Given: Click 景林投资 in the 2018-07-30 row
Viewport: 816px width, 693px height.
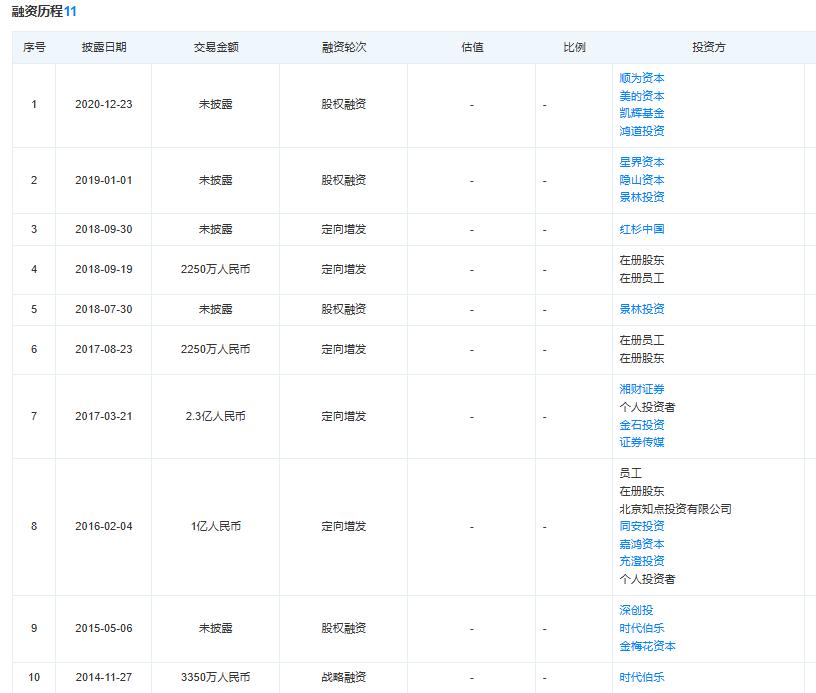Looking at the screenshot, I should (642, 309).
